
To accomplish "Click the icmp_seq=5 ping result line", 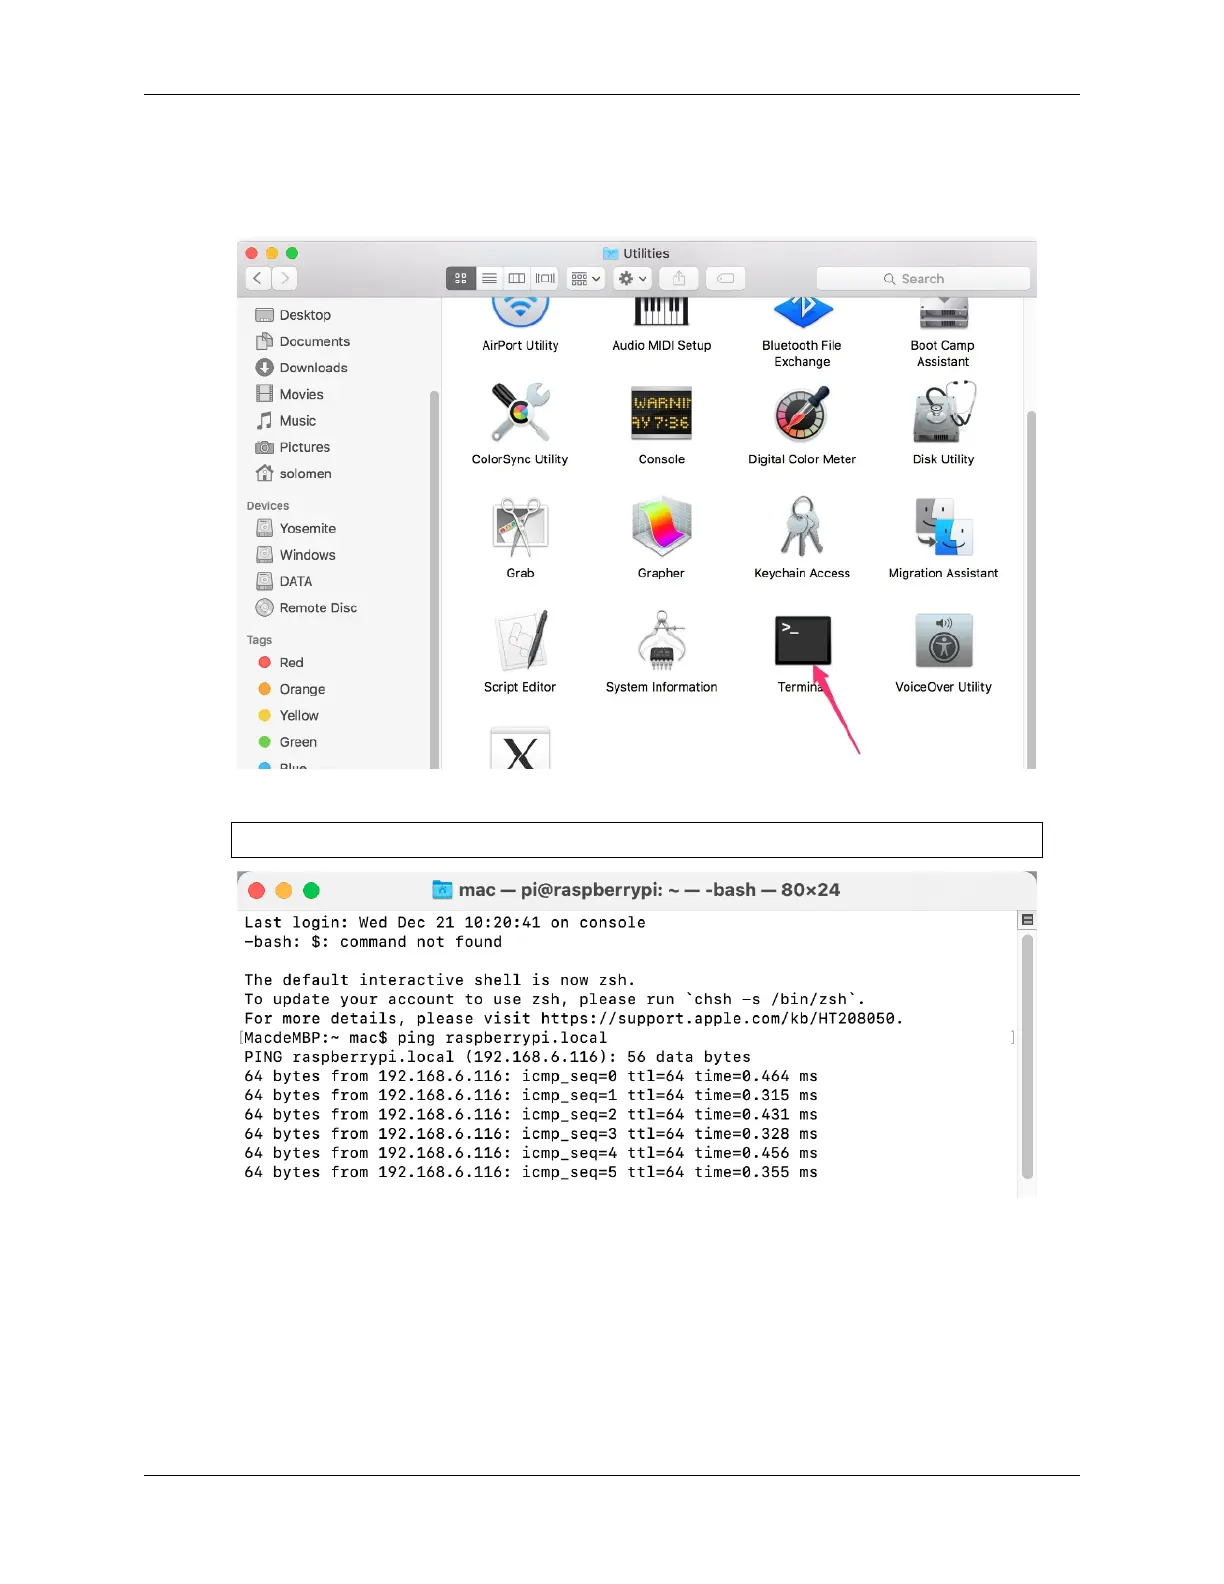I will point(531,1172).
